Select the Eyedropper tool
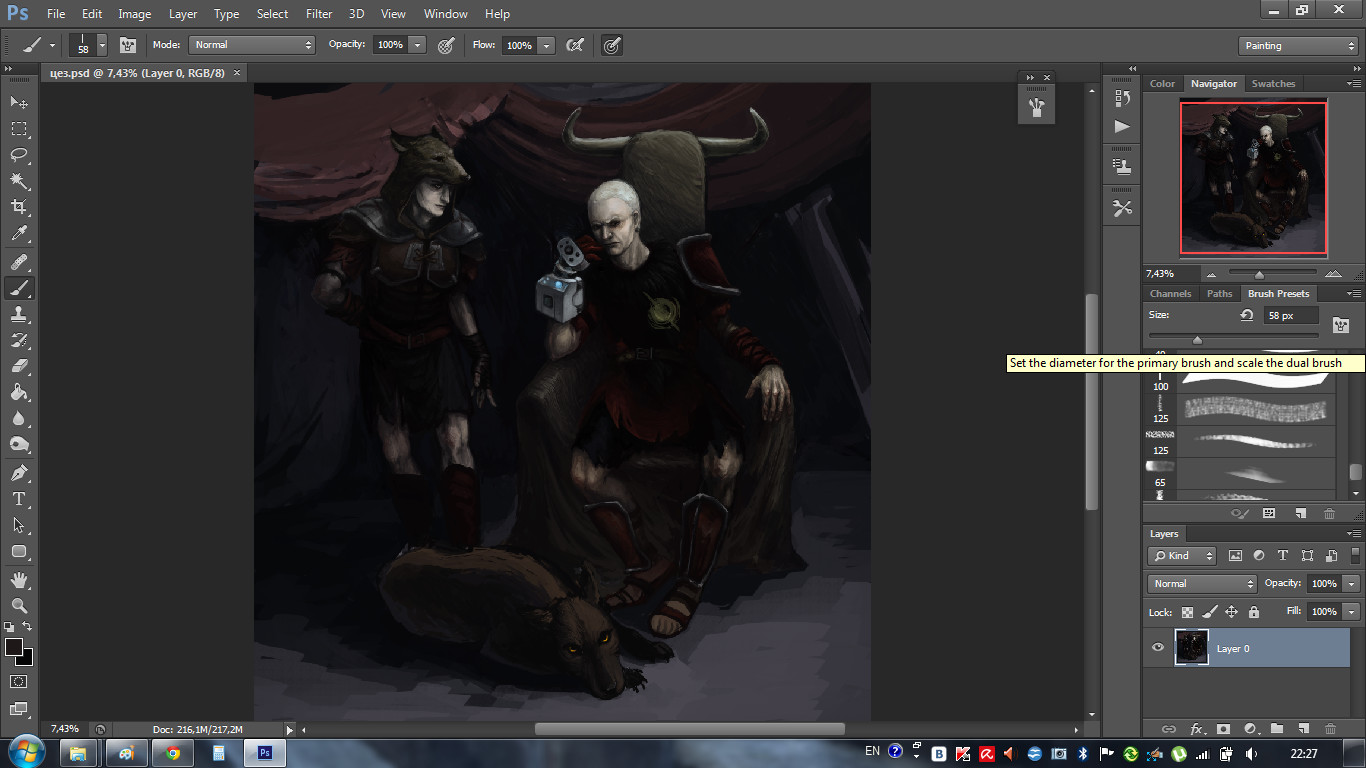Viewport: 1366px width, 768px height. tap(19, 234)
